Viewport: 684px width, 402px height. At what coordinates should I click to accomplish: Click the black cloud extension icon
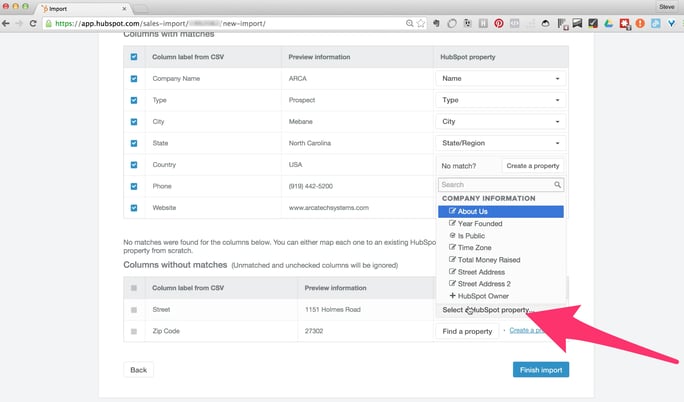[x=546, y=24]
